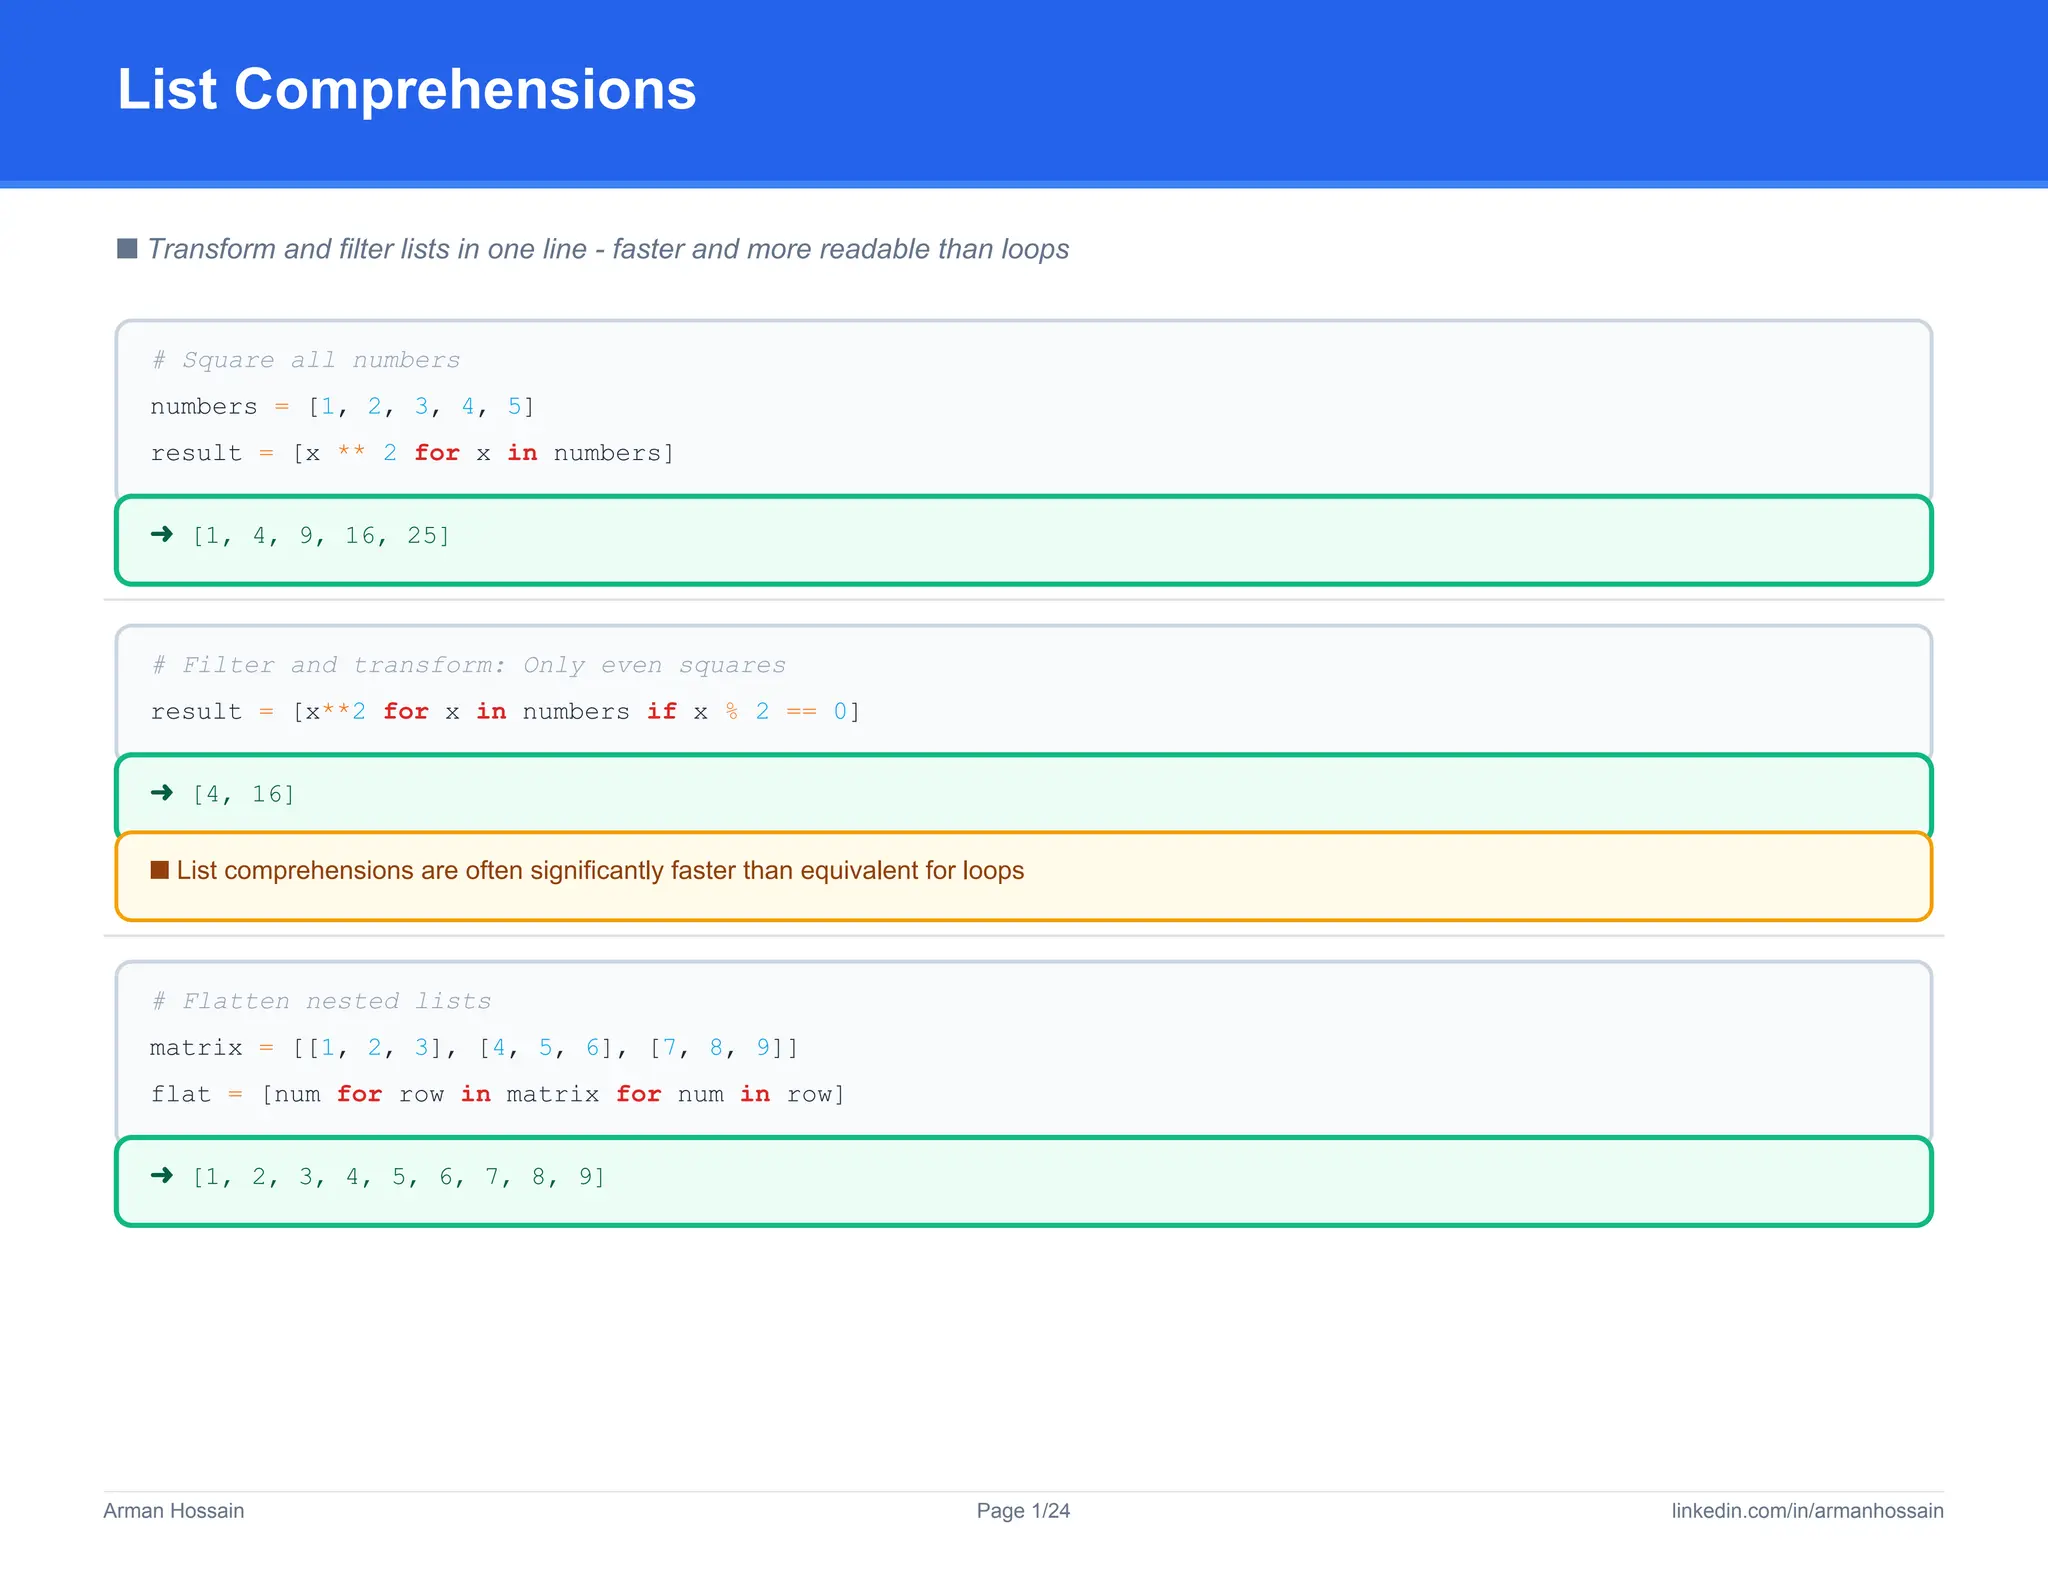Click the brown square icon in tip box
The height and width of the screenshot is (1582, 2048).
pyautogui.click(x=159, y=870)
